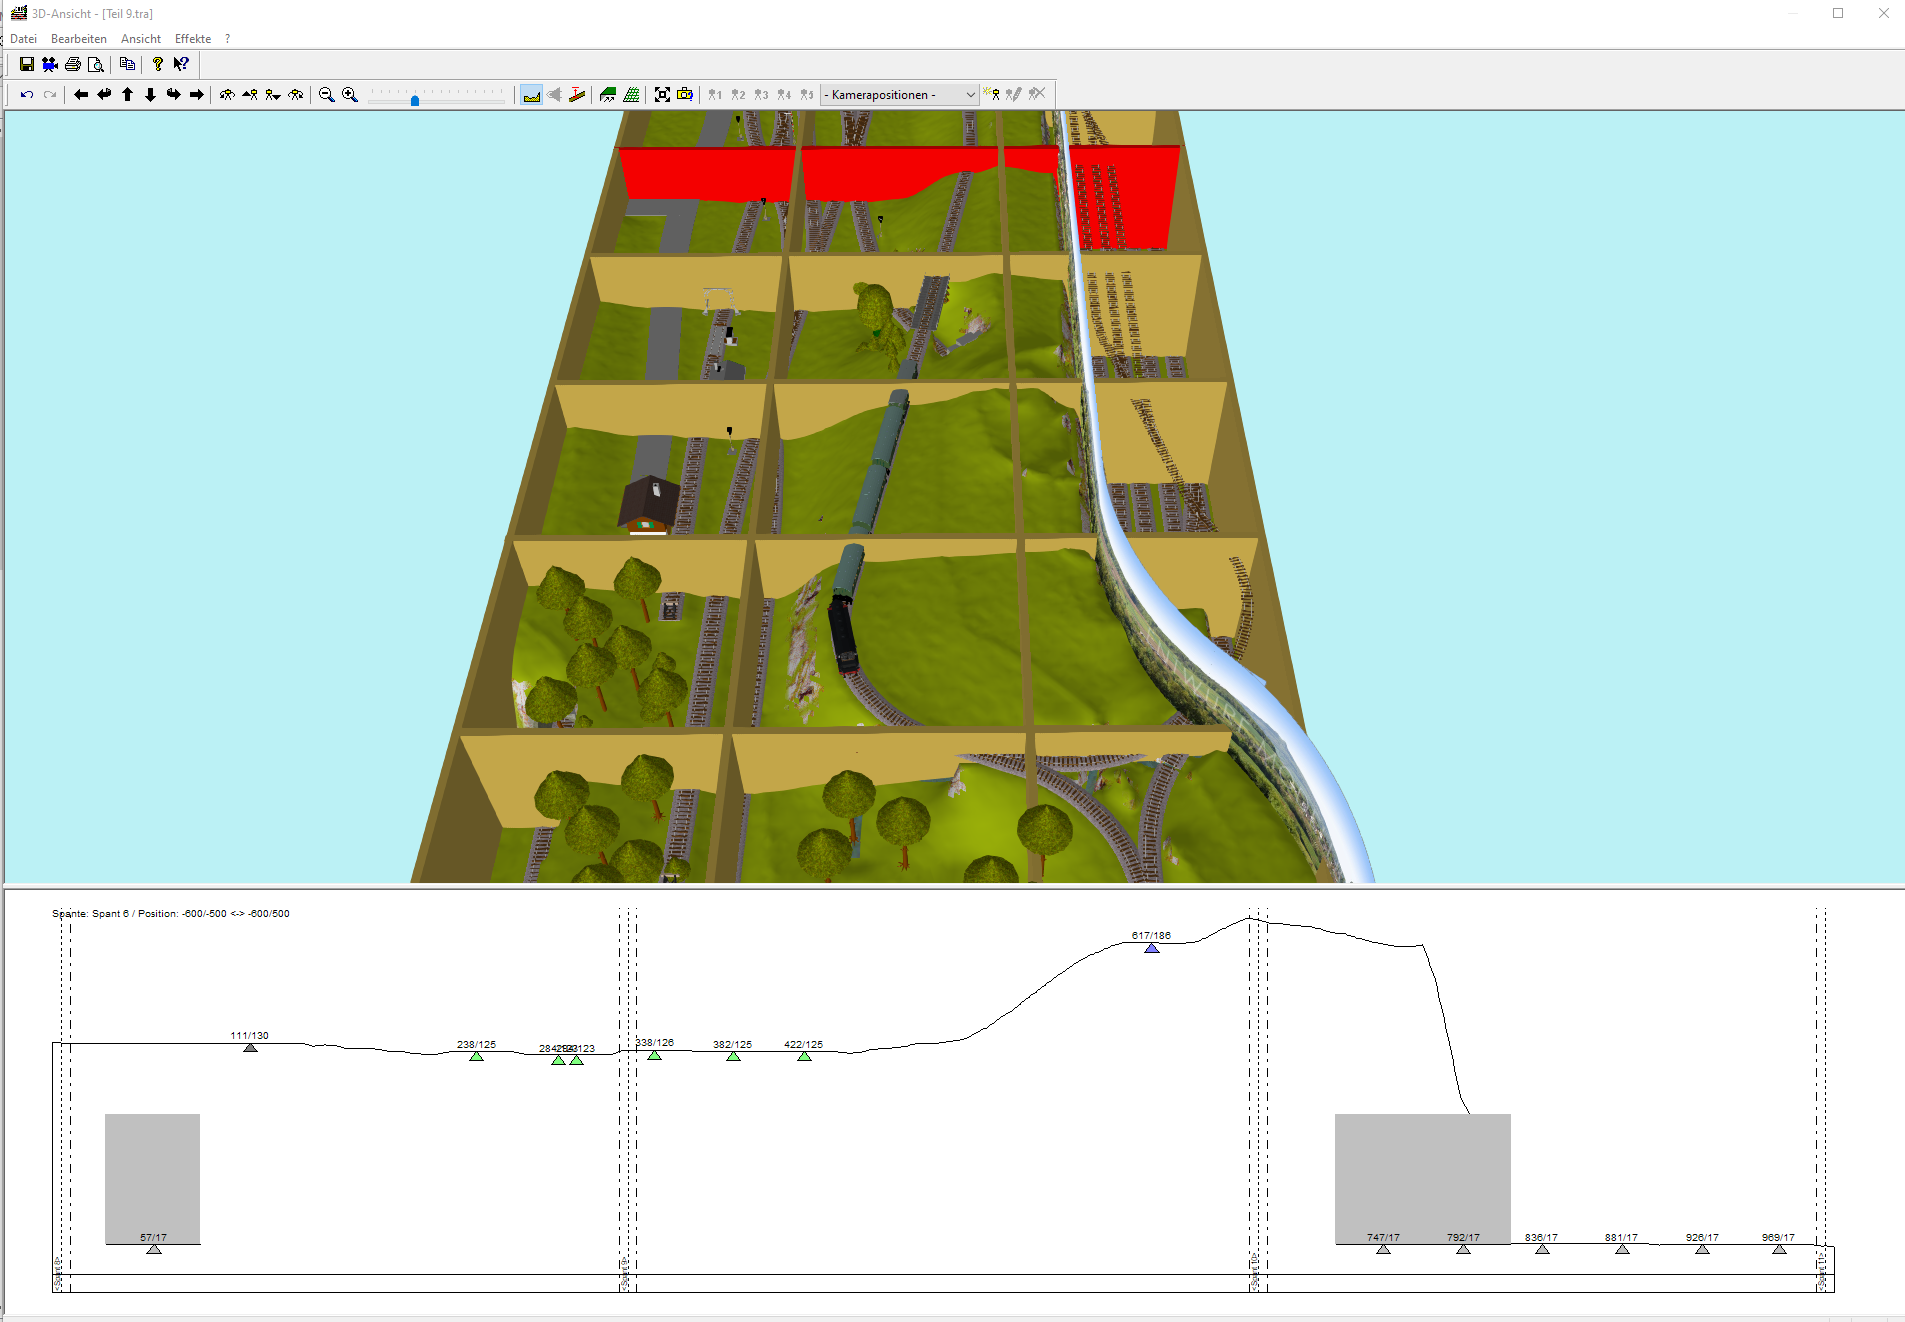The image size is (1905, 1322).
Task: Select height marker 747/17
Action: [x=1383, y=1249]
